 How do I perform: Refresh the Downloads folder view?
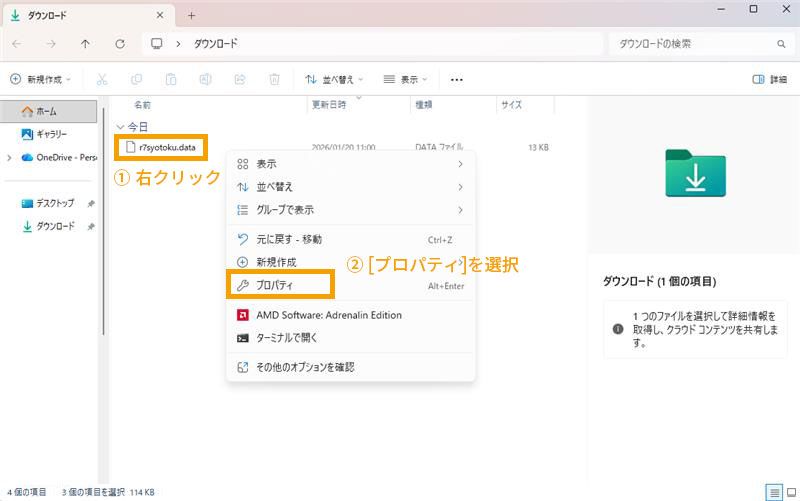pyautogui.click(x=120, y=44)
